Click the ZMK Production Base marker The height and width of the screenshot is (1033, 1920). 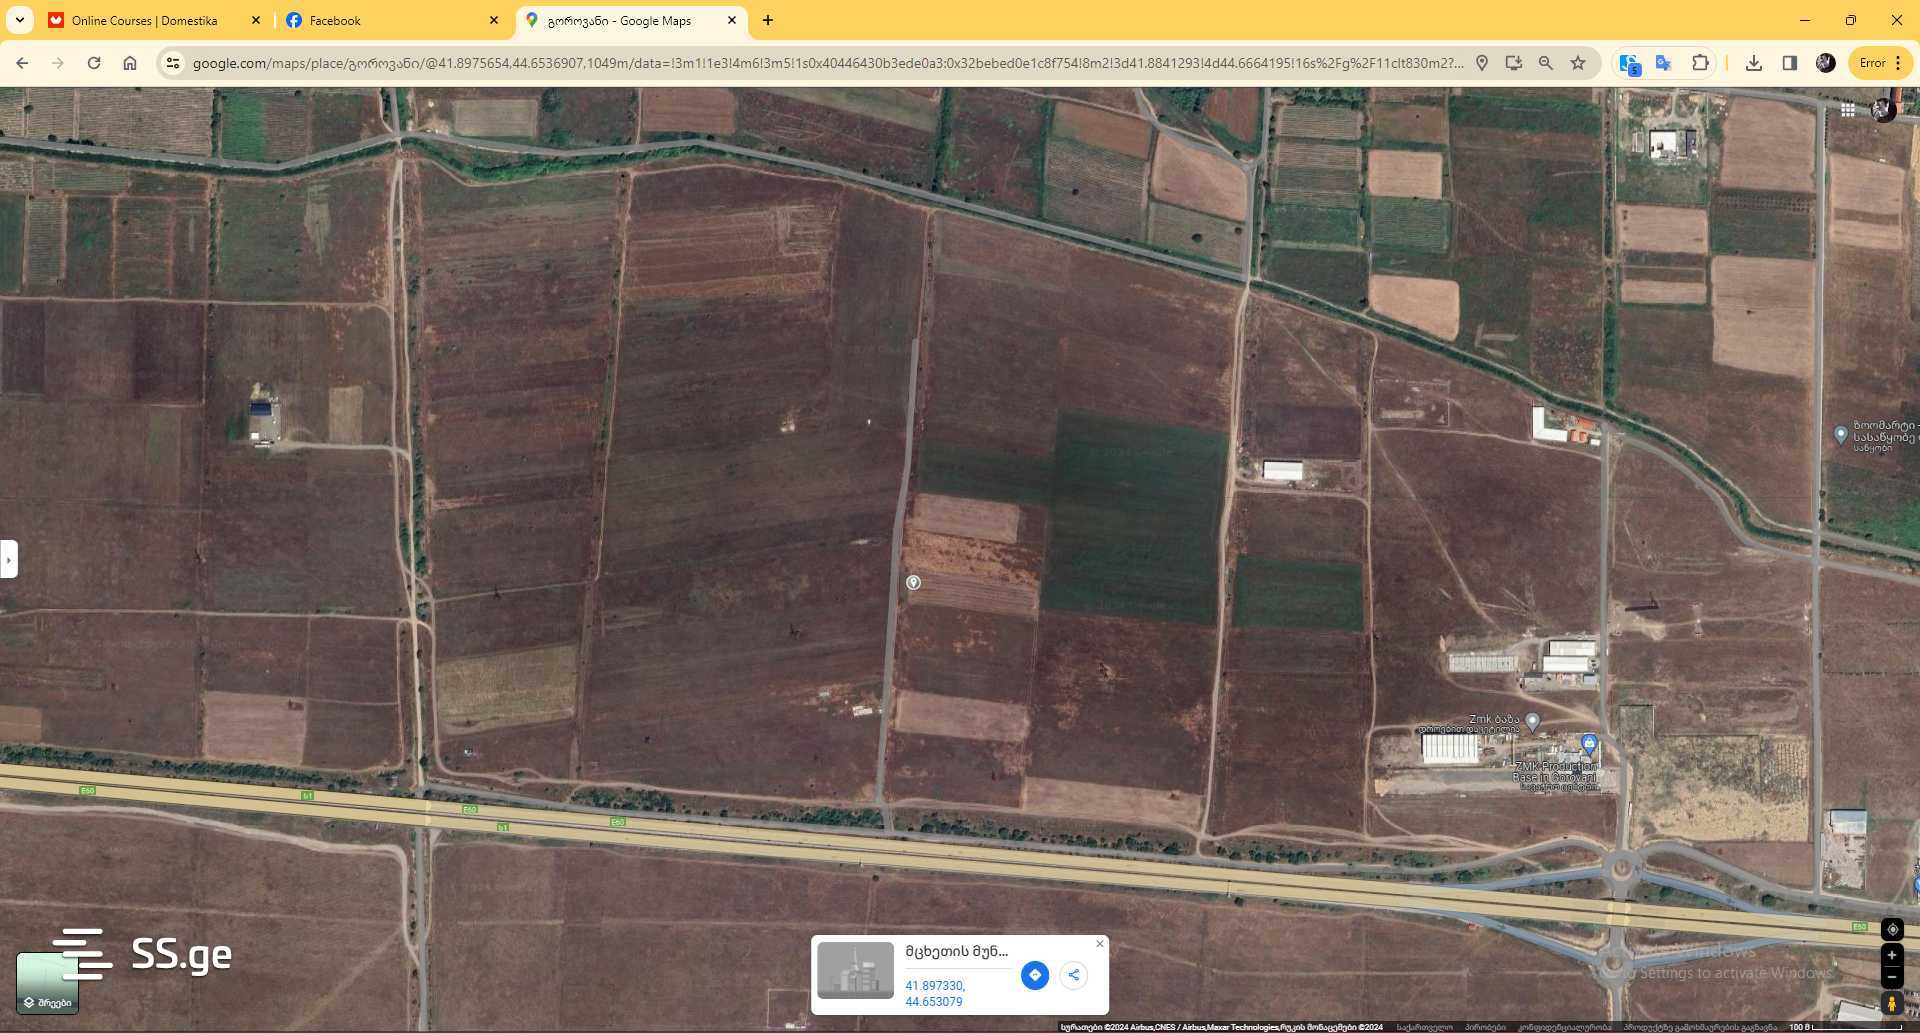[x=1588, y=743]
